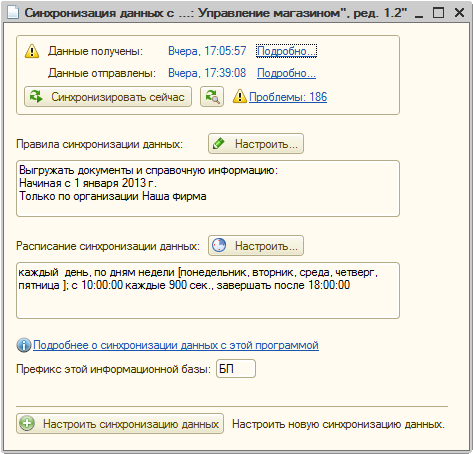
Task: Open Подробно link for Данные получены
Action: [286, 51]
